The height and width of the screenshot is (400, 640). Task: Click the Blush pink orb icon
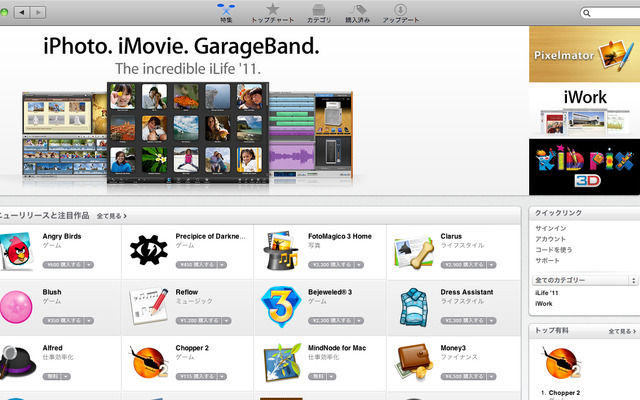click(x=16, y=307)
